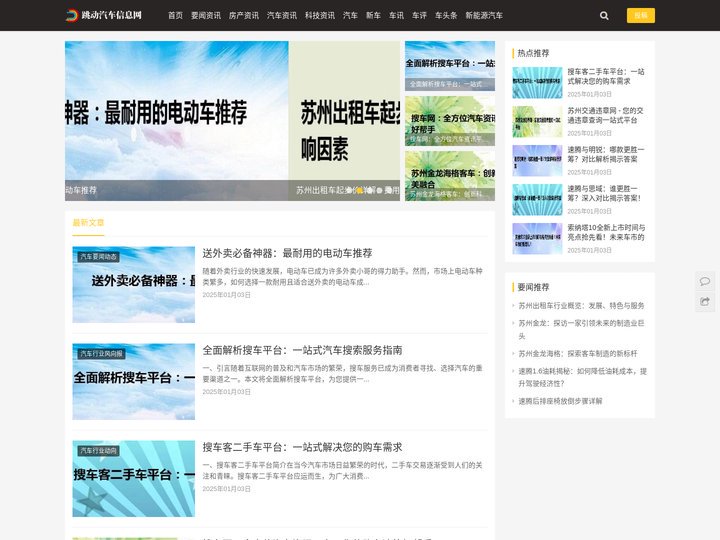Open 要闻资讯 nav item
Viewport: 720px width, 540px height.
(206, 15)
